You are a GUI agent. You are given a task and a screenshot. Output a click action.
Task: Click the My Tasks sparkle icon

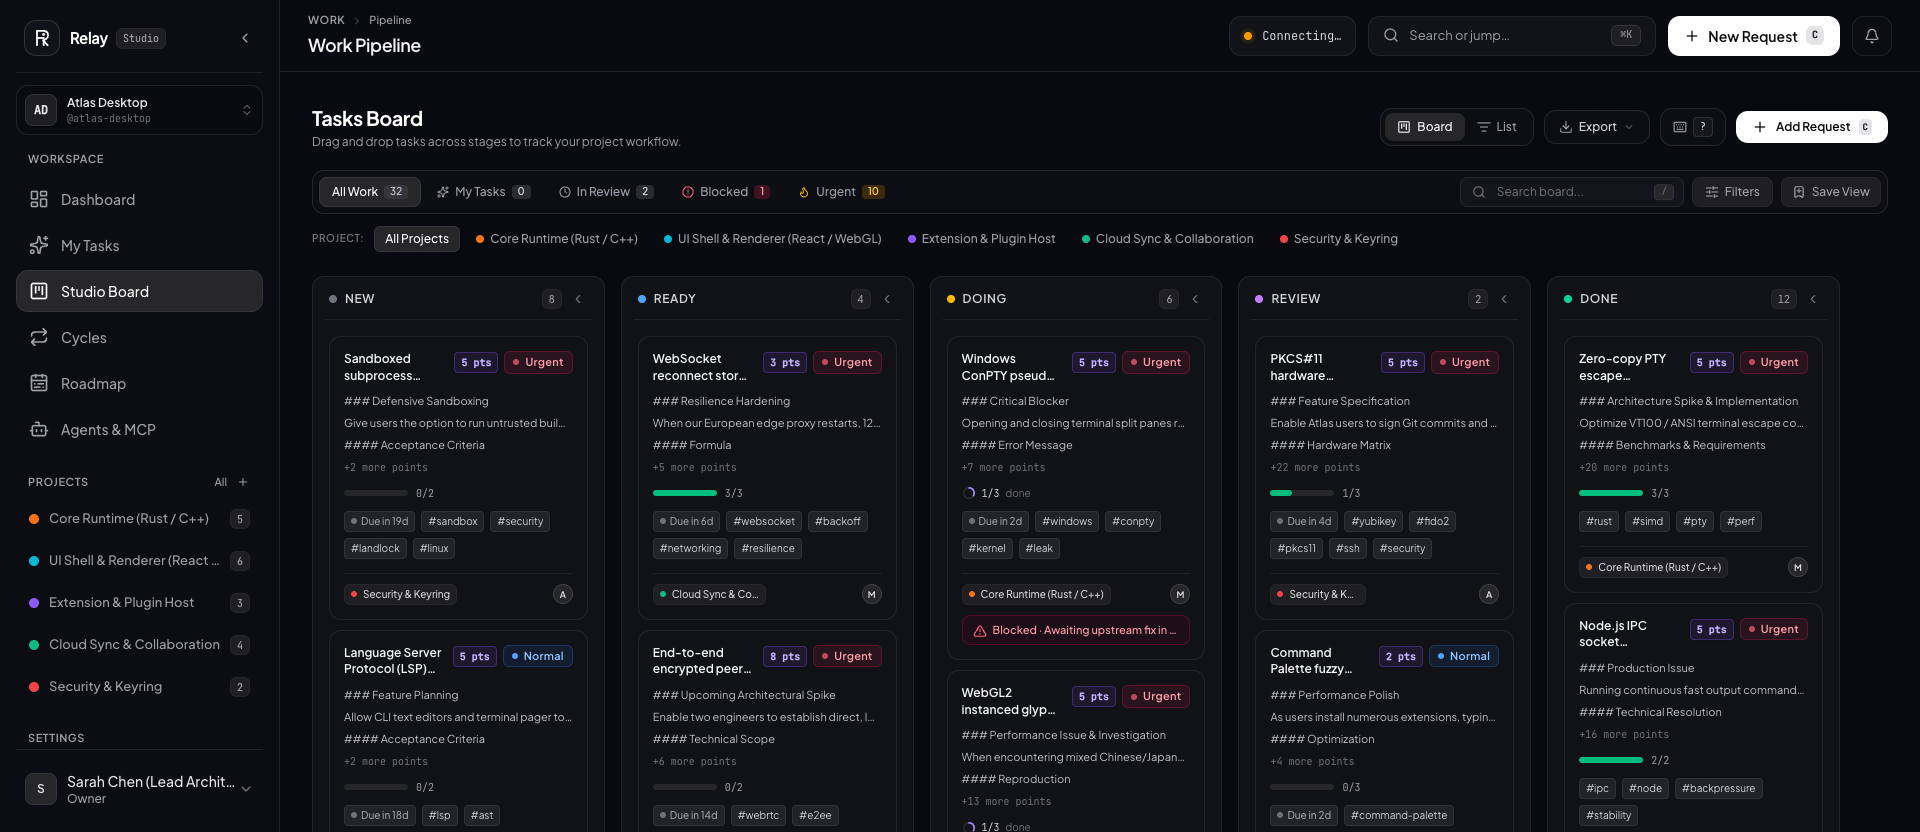click(x=39, y=245)
